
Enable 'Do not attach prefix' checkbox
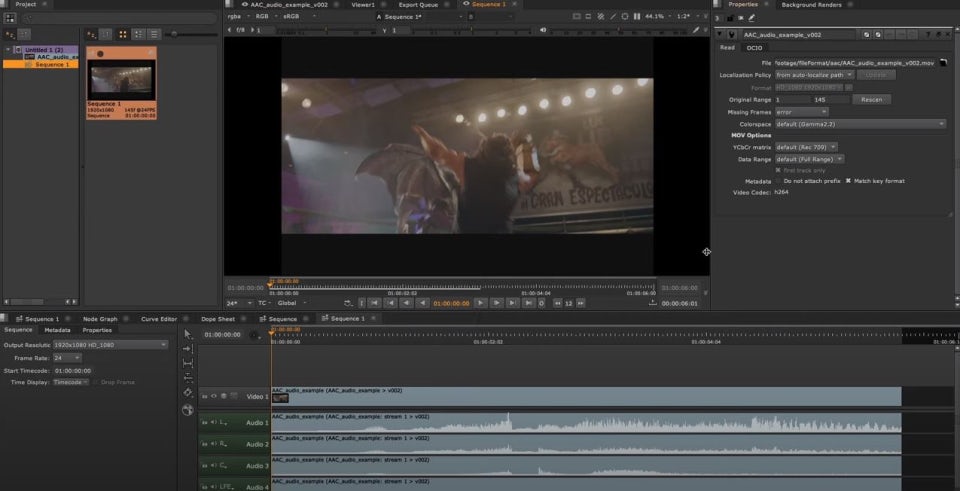click(776, 181)
